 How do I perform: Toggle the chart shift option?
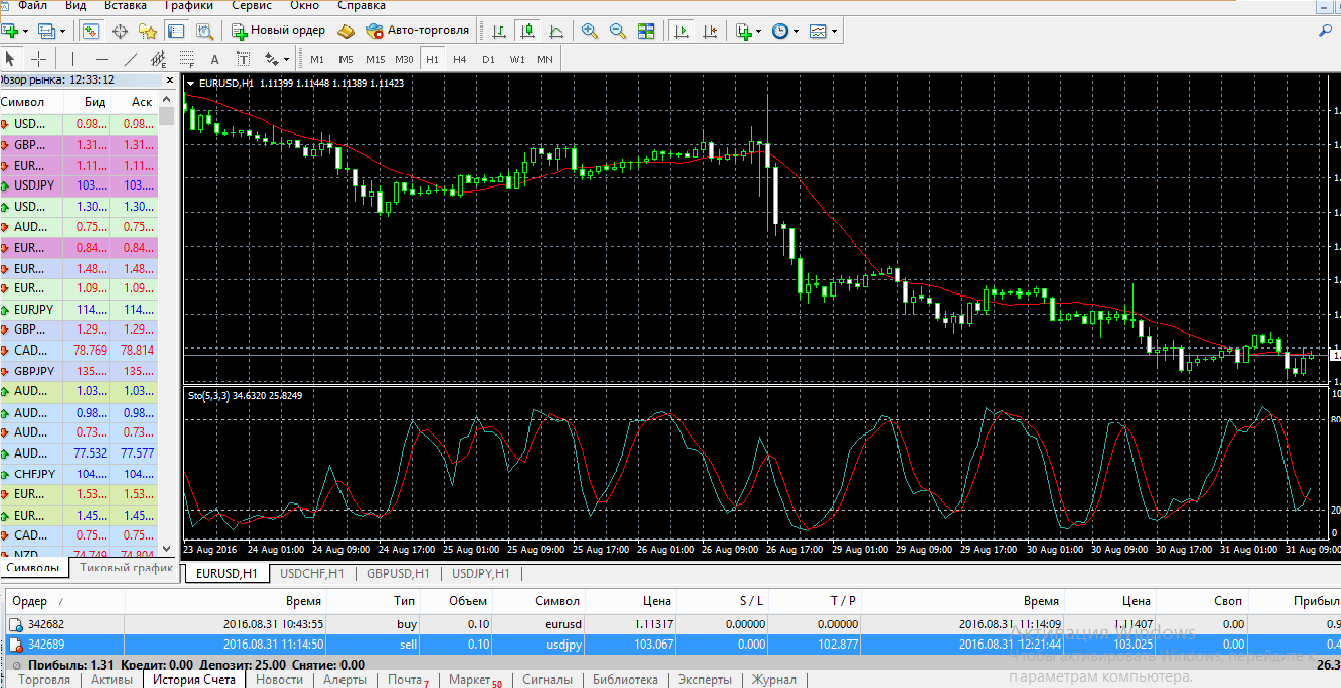[x=710, y=31]
